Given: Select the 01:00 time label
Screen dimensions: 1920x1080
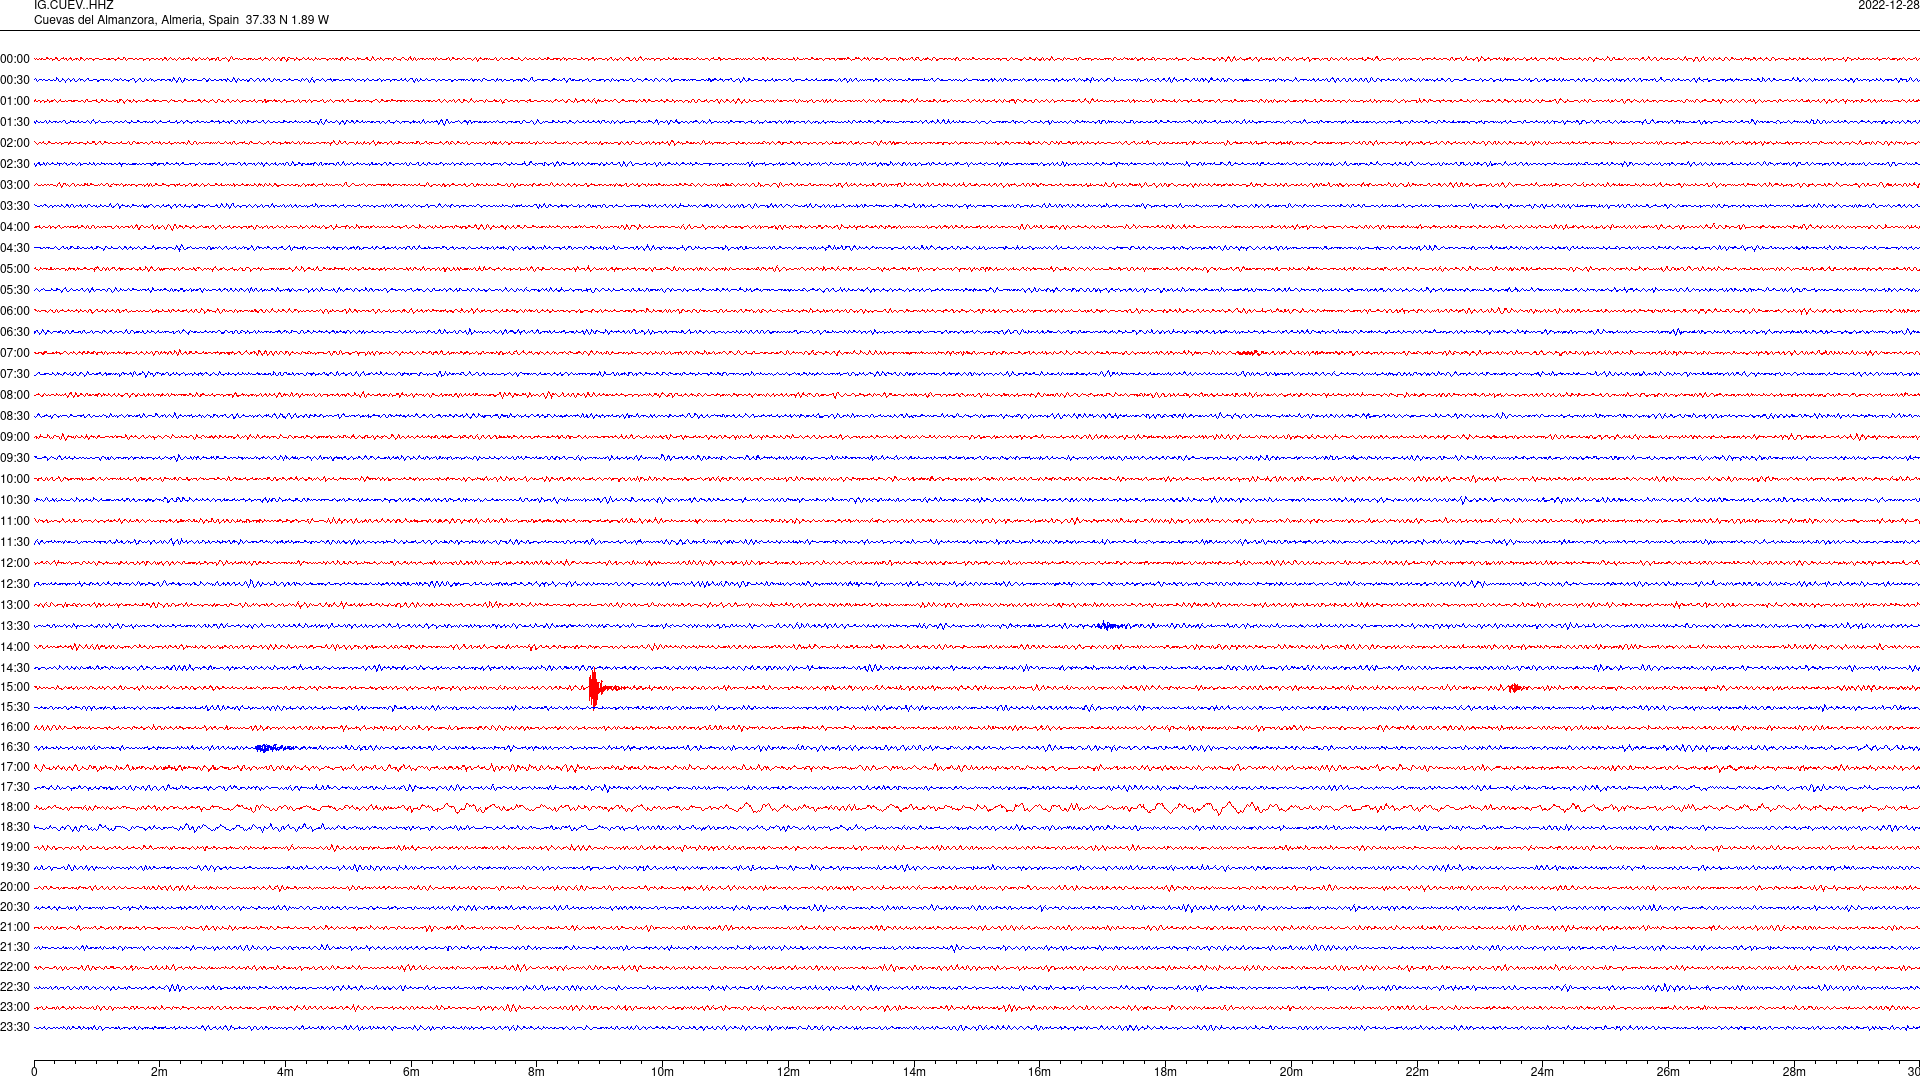Looking at the screenshot, I should (15, 101).
